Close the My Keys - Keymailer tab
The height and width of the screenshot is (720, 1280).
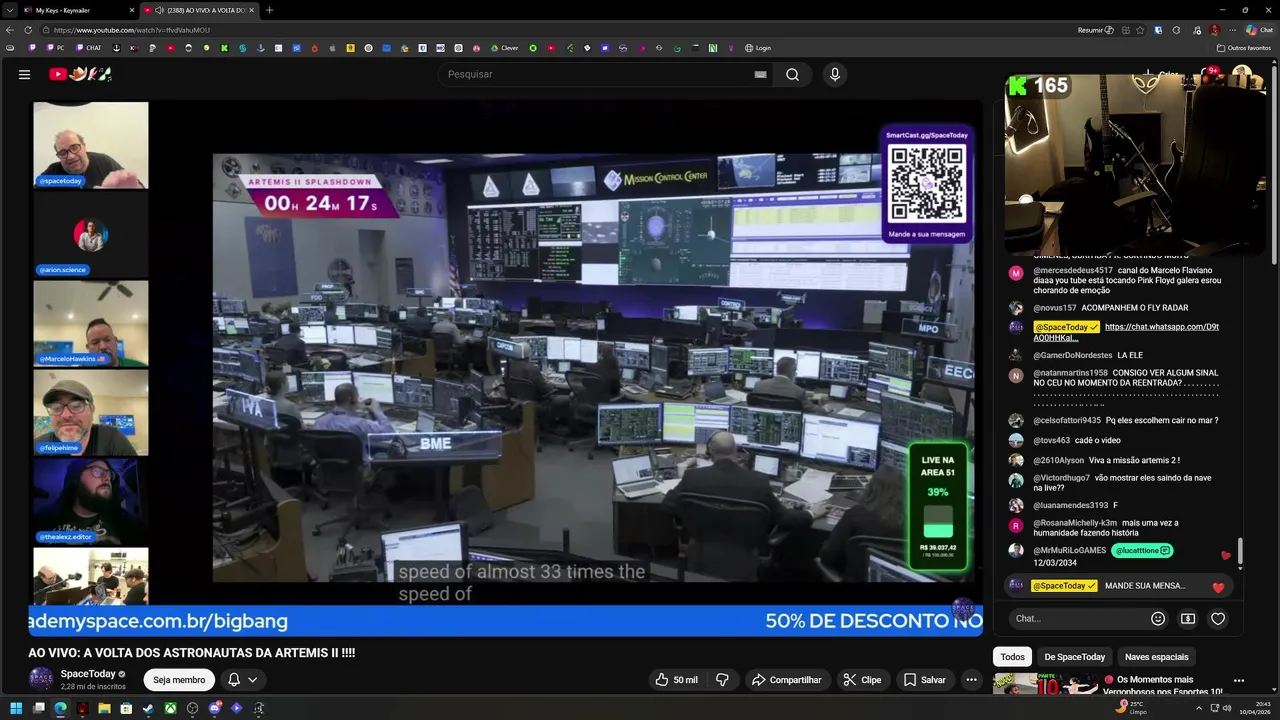point(131,10)
